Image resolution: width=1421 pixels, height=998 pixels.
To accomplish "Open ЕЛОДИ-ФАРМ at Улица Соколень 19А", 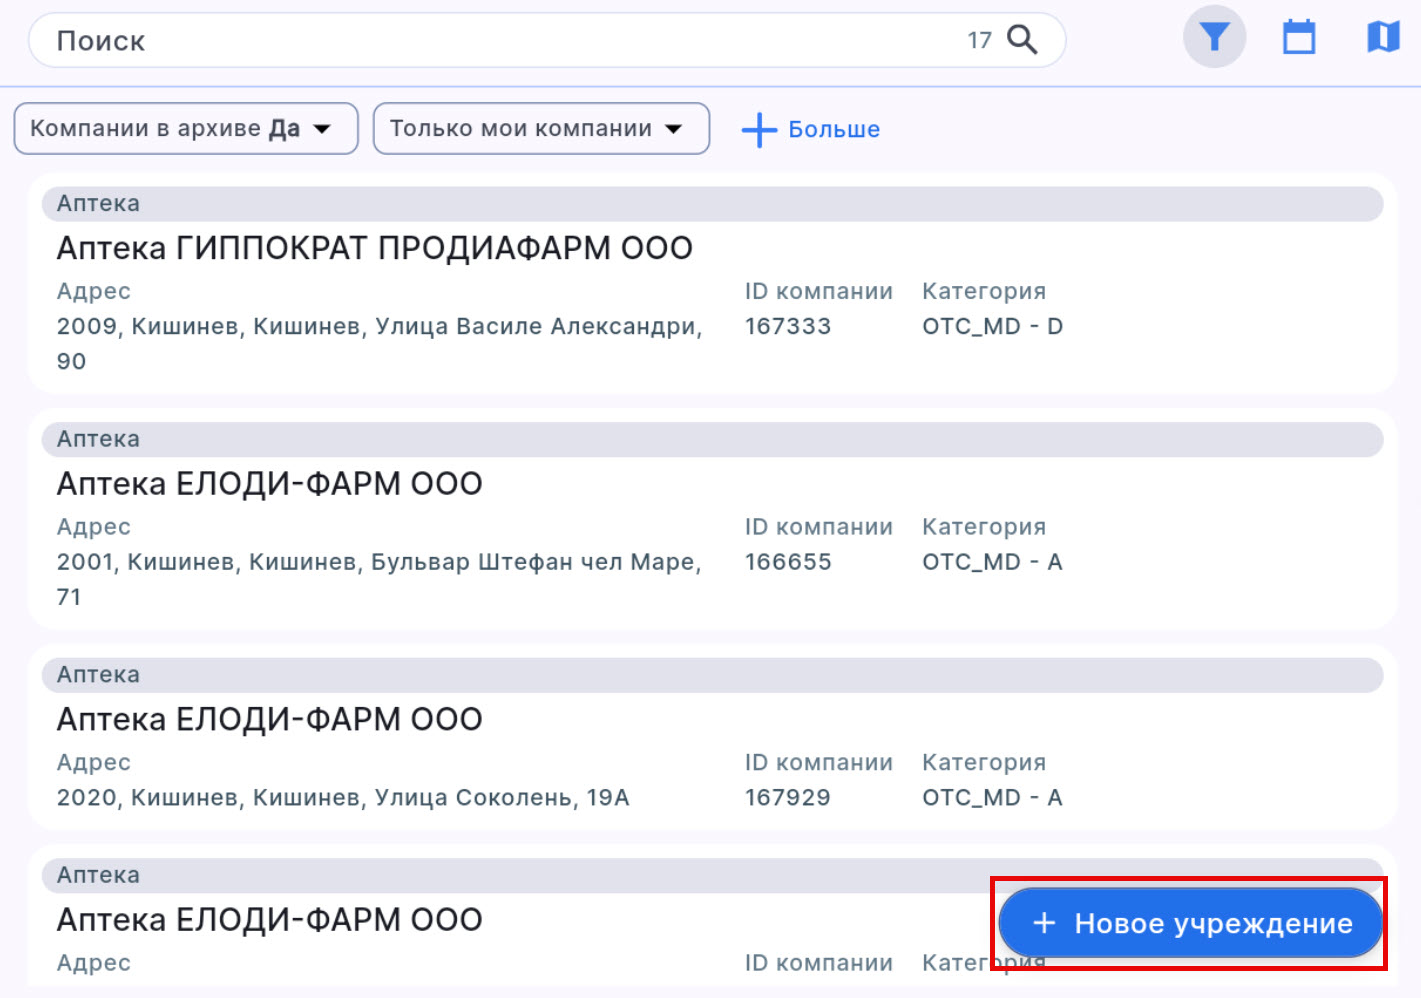I will click(269, 720).
